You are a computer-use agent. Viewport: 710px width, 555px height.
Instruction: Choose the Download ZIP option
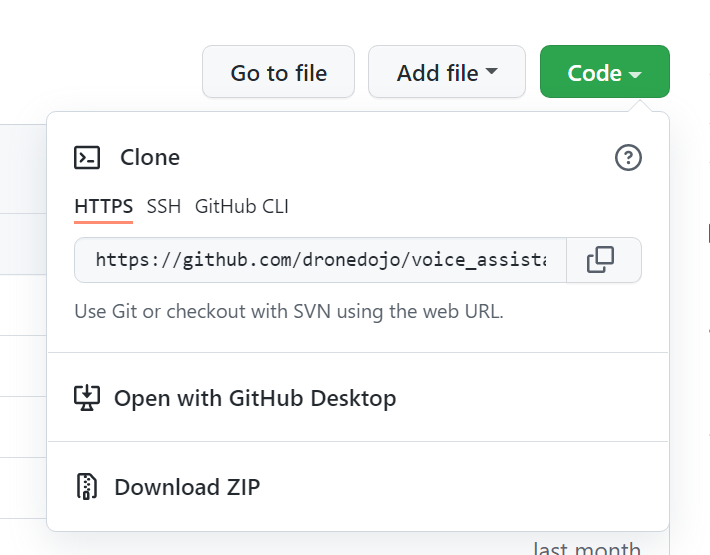coord(358,487)
